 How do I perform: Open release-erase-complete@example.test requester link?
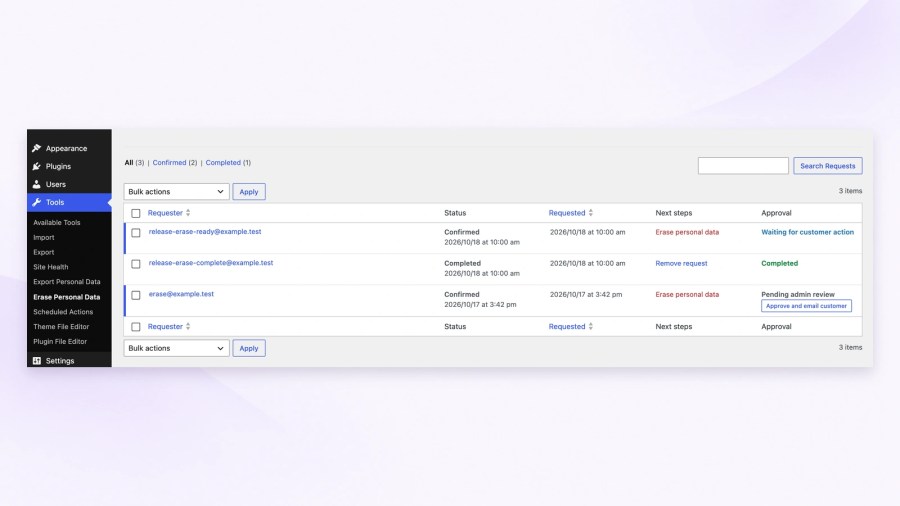tap(211, 263)
